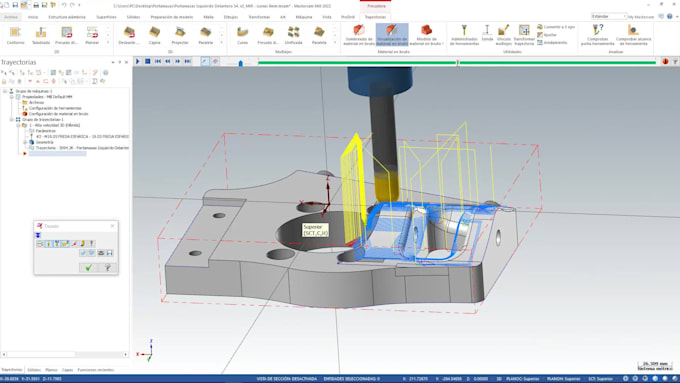Confirm the Trazado dialog with green check
Image resolution: width=680 pixels, height=383 pixels.
coord(88,268)
